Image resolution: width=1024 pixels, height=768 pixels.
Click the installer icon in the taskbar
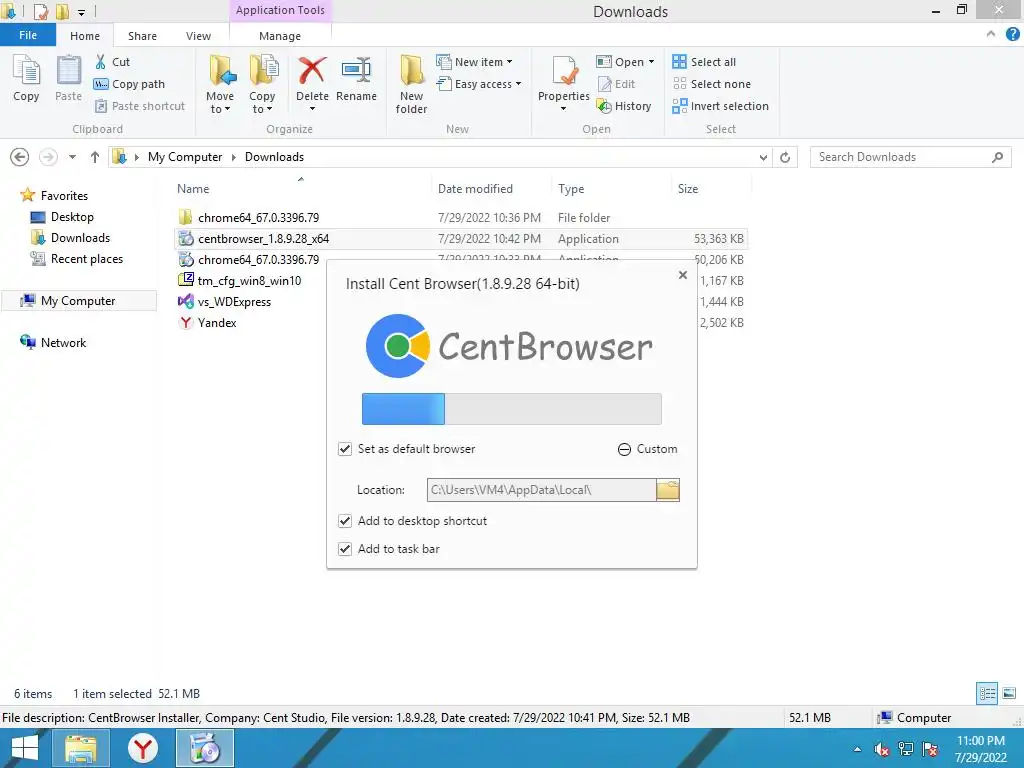pyautogui.click(x=205, y=748)
